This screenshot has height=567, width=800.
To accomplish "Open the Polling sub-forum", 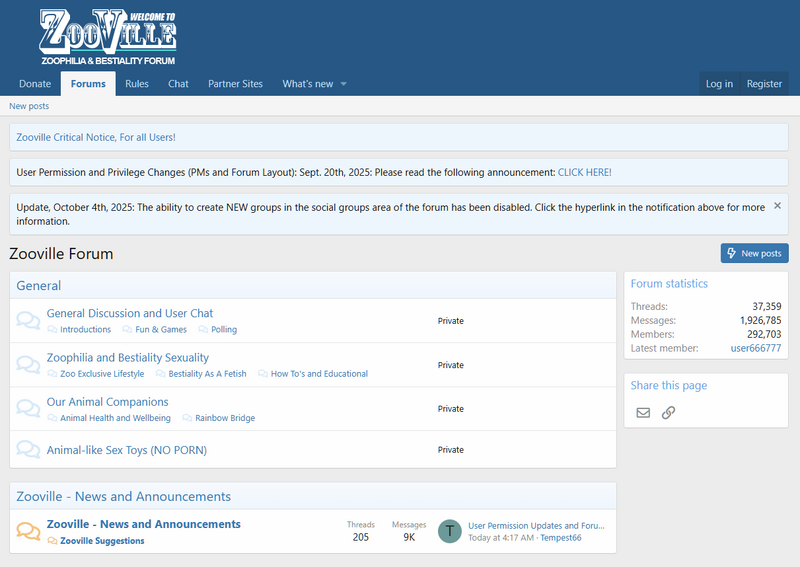I will 224,330.
